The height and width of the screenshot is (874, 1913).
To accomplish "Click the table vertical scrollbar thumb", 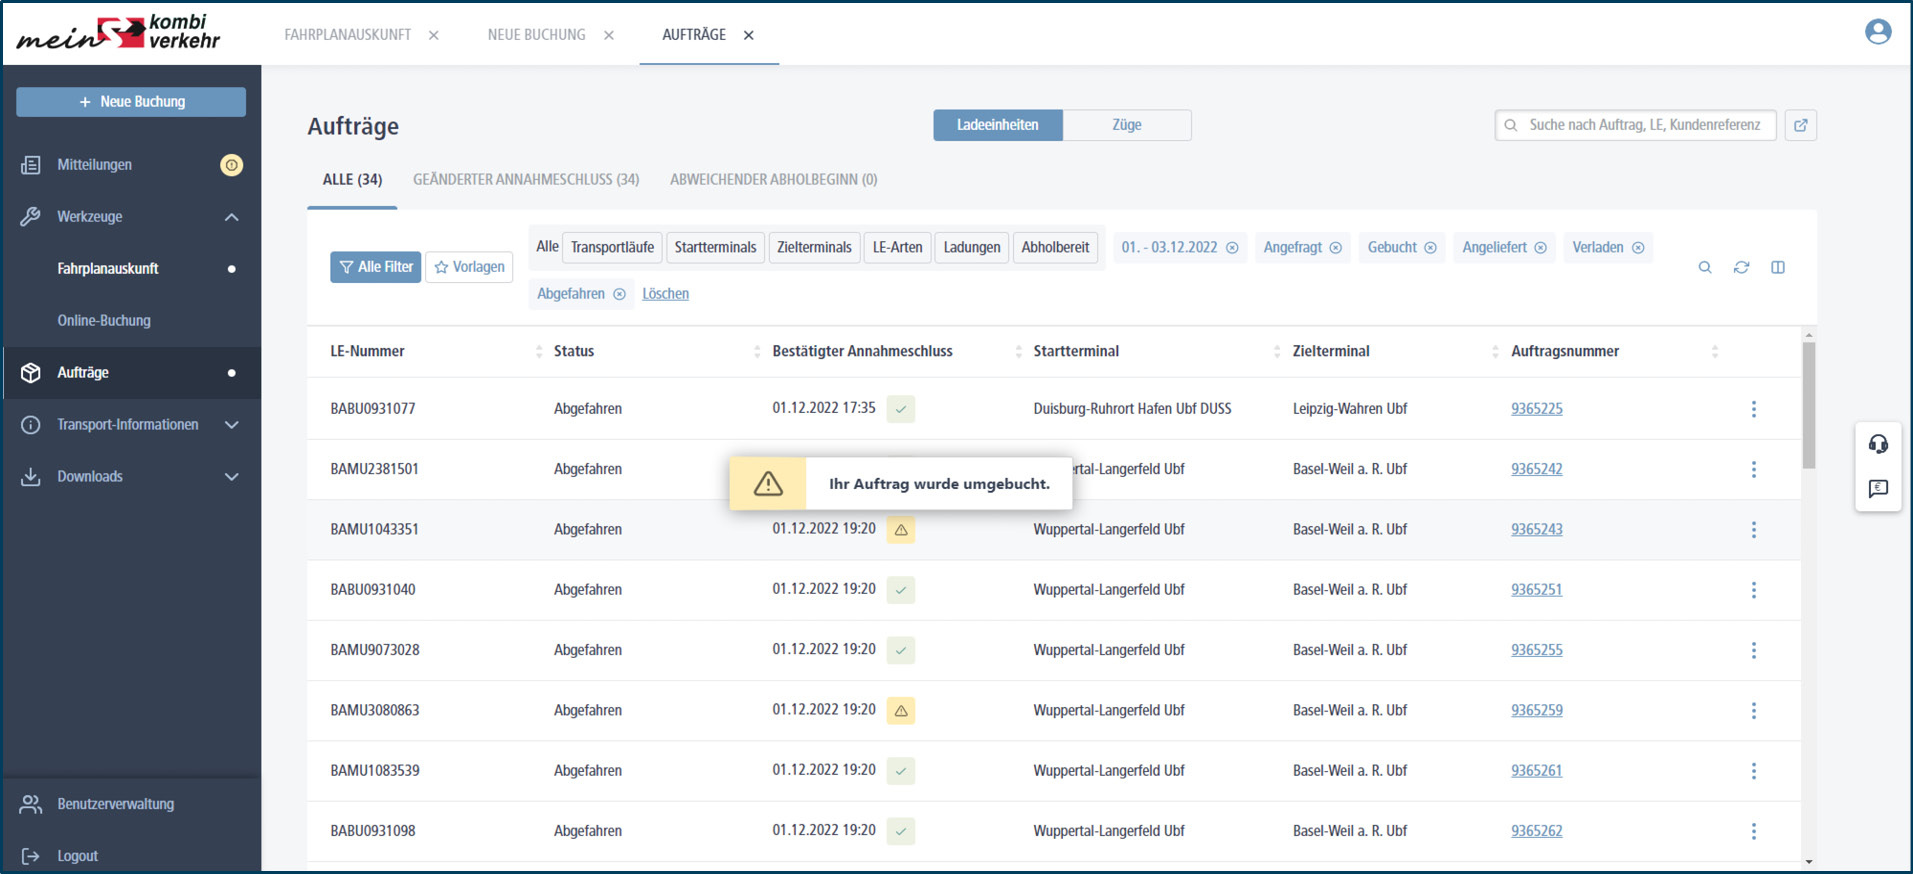I will click(x=1808, y=405).
